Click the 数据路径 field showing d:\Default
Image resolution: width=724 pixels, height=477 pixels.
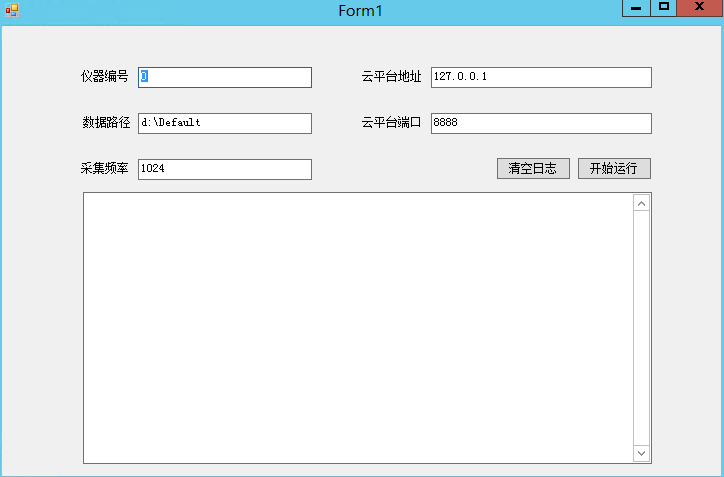[x=225, y=123]
